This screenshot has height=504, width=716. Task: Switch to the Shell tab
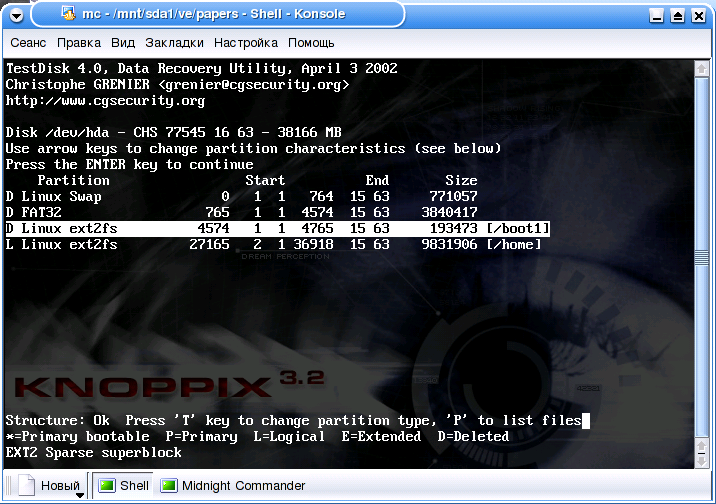click(124, 485)
